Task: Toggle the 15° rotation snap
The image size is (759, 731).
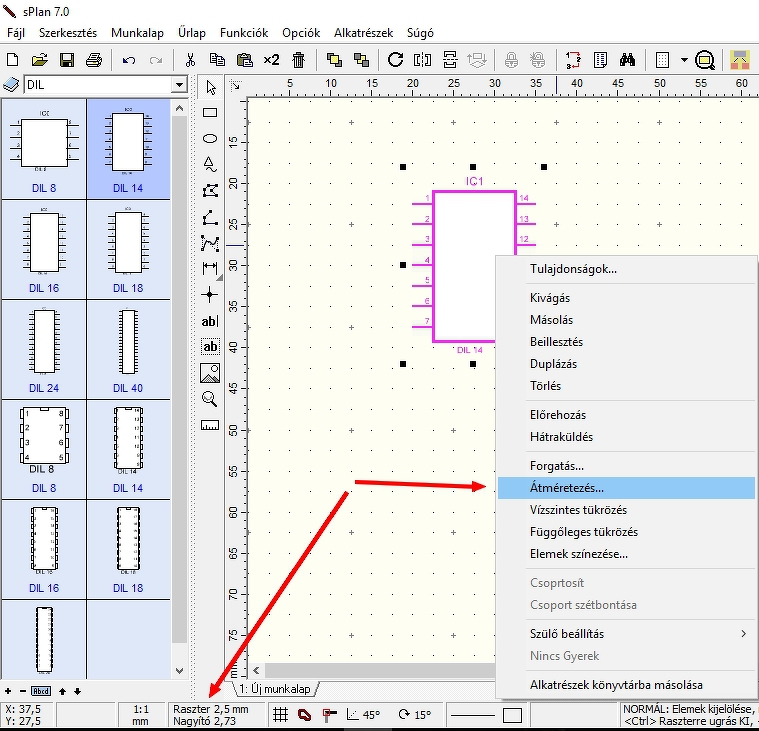Action: (415, 715)
